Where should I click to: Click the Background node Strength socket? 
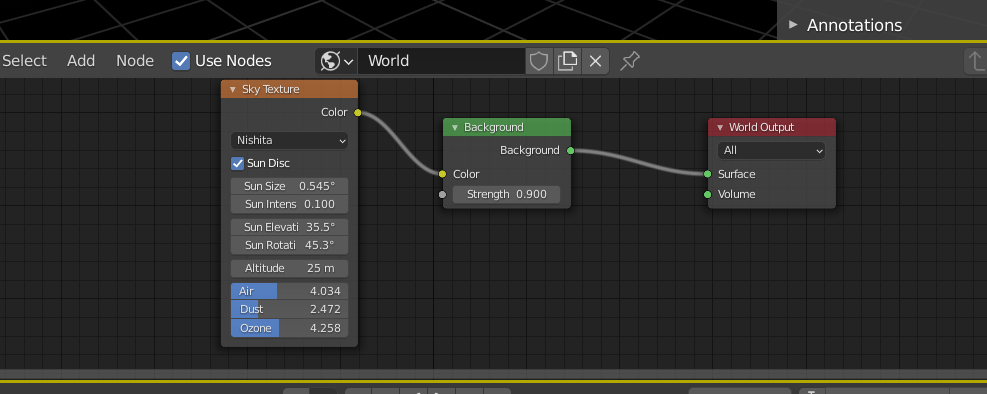click(443, 195)
